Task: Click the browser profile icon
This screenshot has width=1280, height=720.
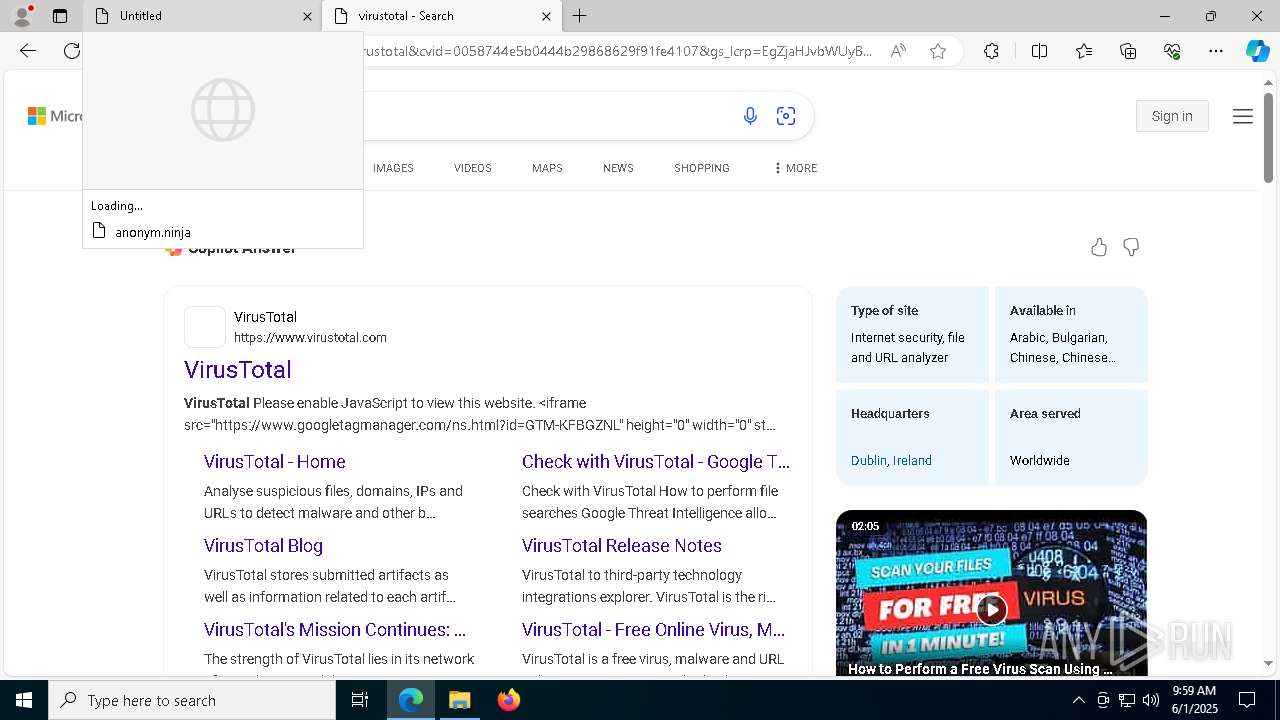Action: tap(22, 16)
